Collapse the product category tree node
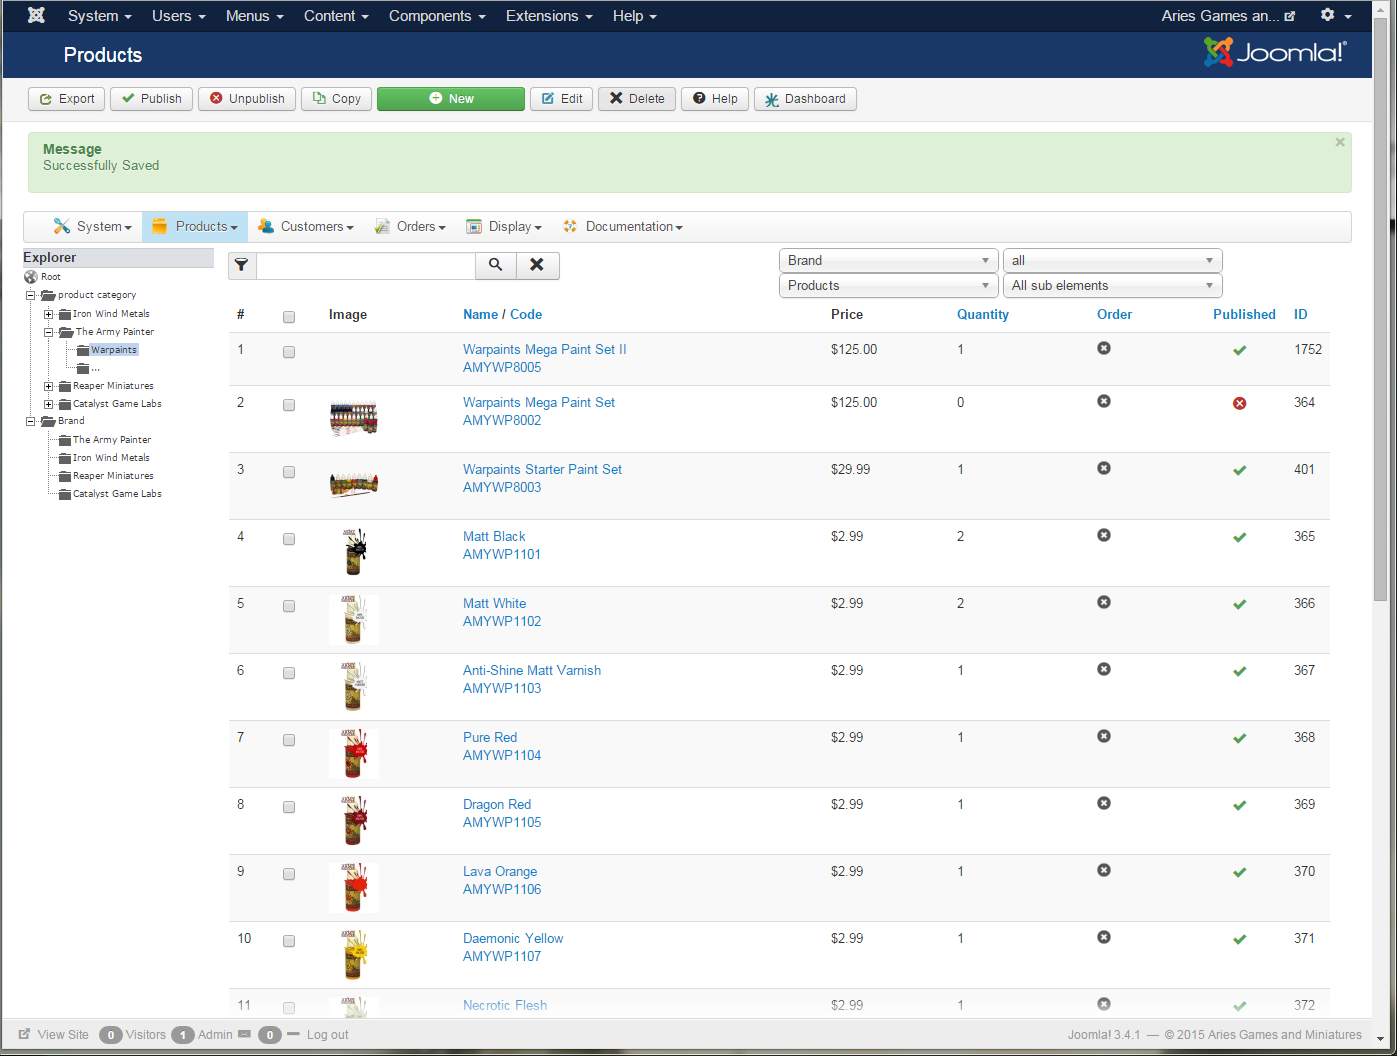Viewport: 1397px width, 1056px height. (31, 295)
